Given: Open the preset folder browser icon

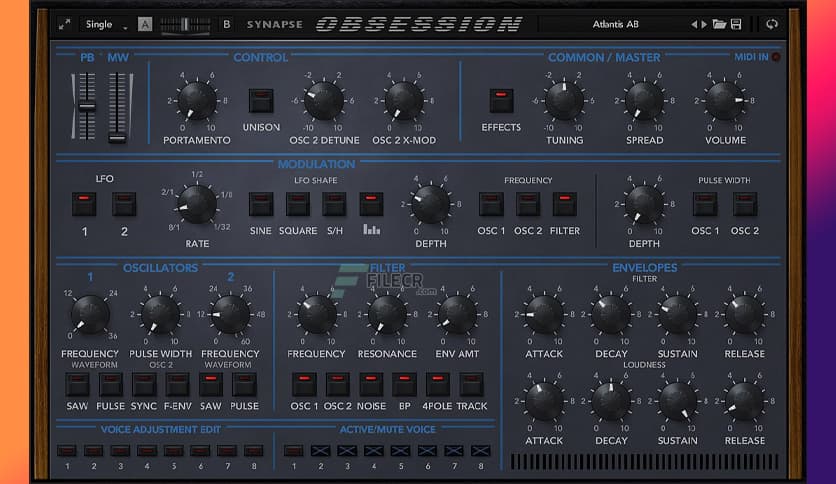Looking at the screenshot, I should 719,24.
